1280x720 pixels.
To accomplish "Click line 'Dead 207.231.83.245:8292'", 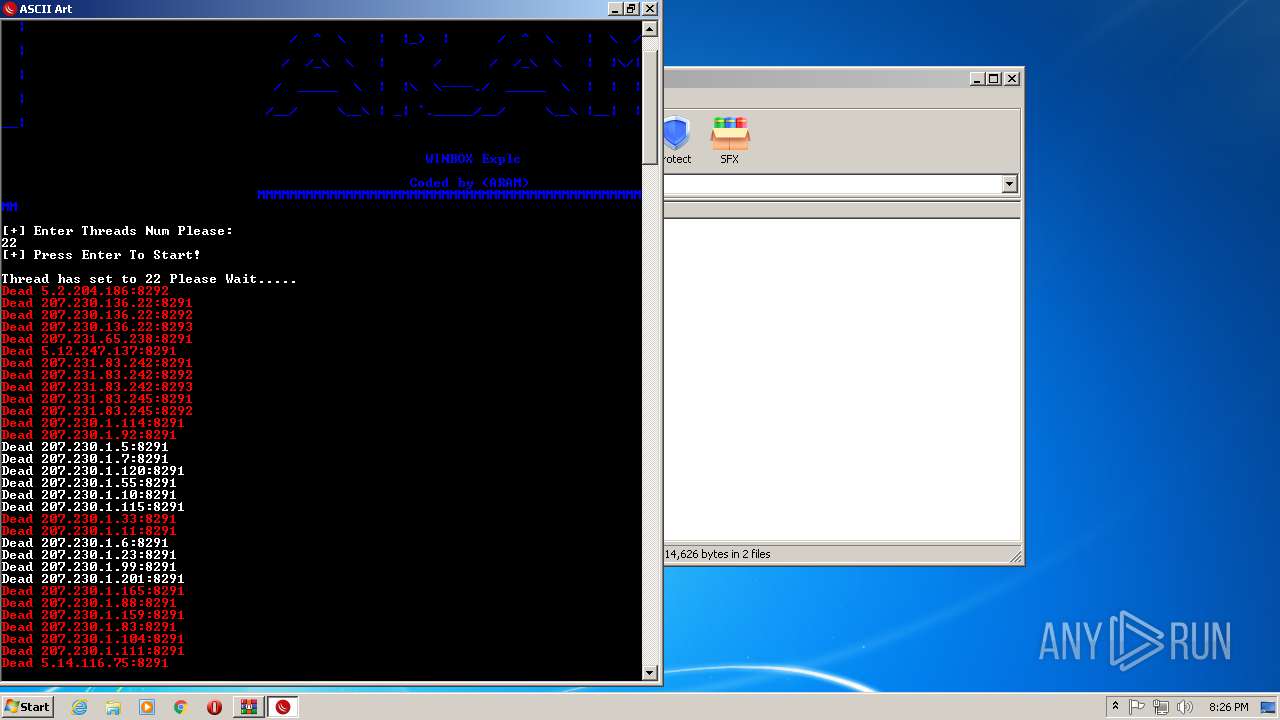I will (x=97, y=411).
